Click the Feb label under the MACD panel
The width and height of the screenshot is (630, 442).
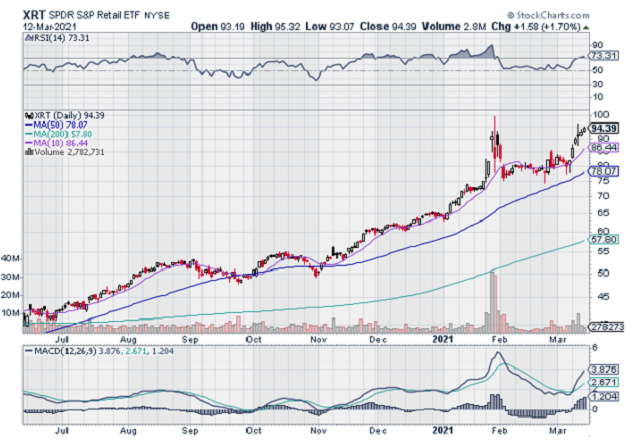[x=499, y=431]
